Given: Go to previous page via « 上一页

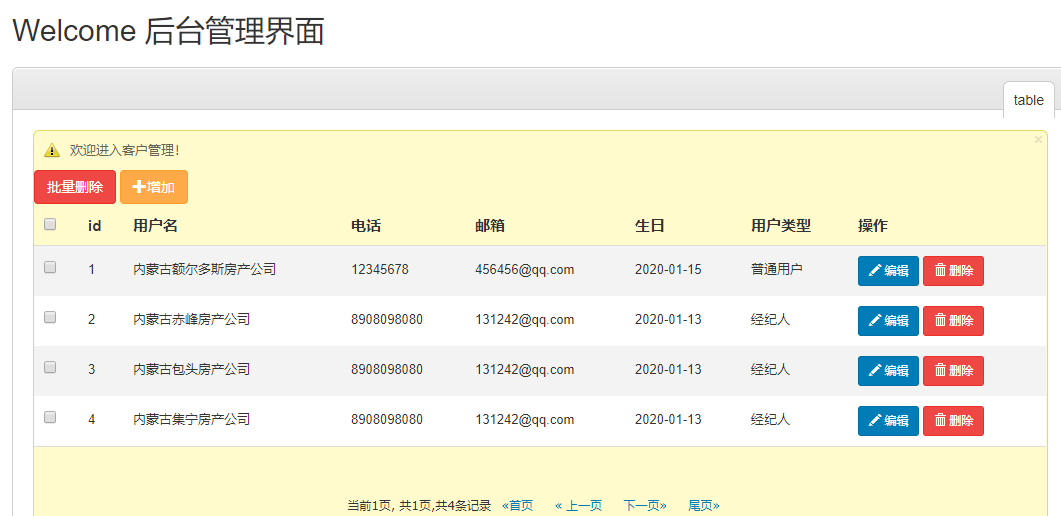Looking at the screenshot, I should point(579,505).
